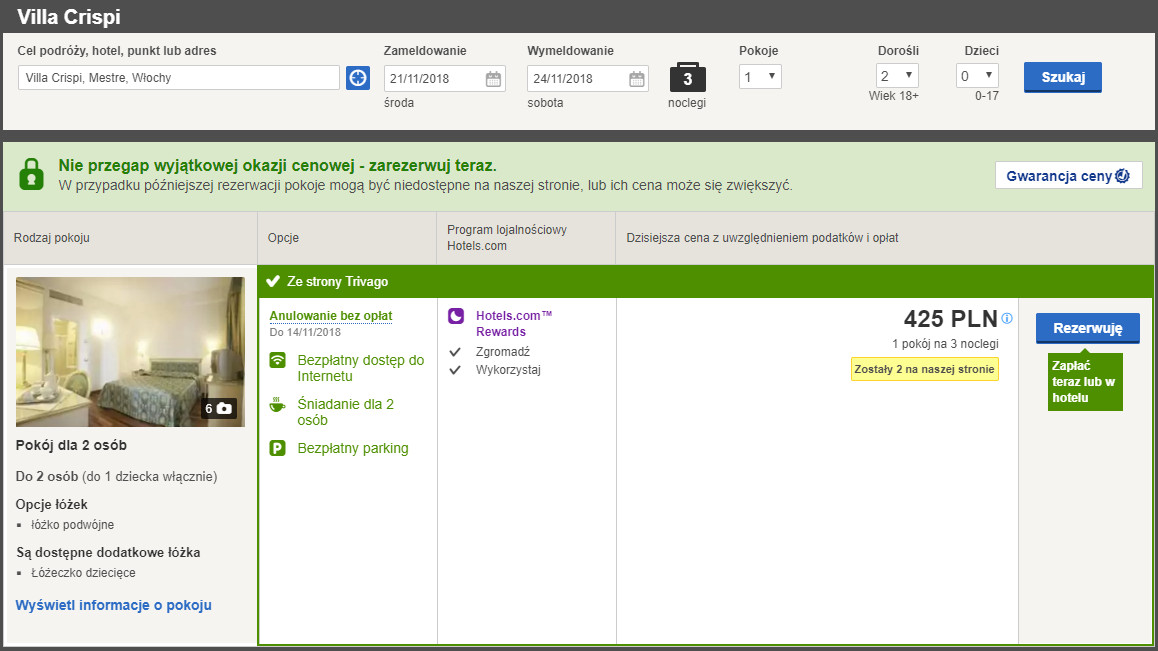
Task: Click the Hotels.com Rewards moon icon
Action: point(456,316)
